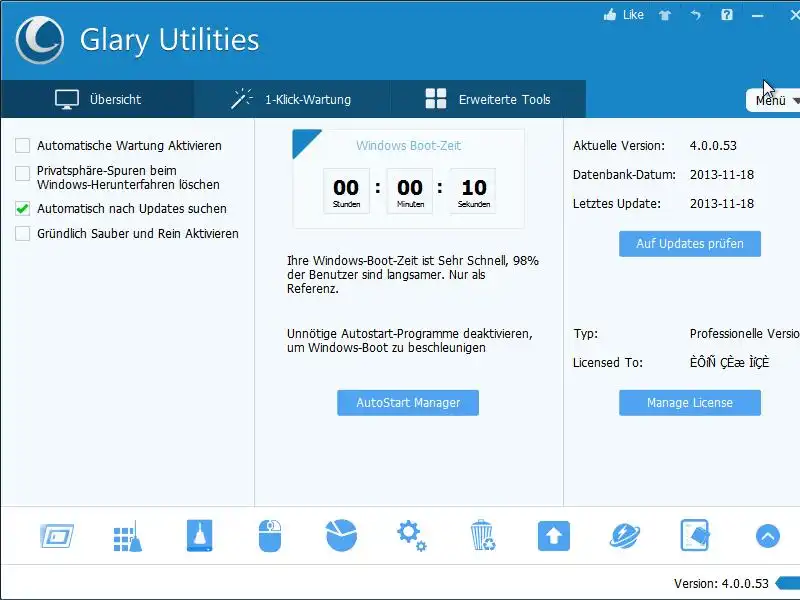The image size is (800, 600).
Task: Click the Manage License button
Action: [x=690, y=403]
